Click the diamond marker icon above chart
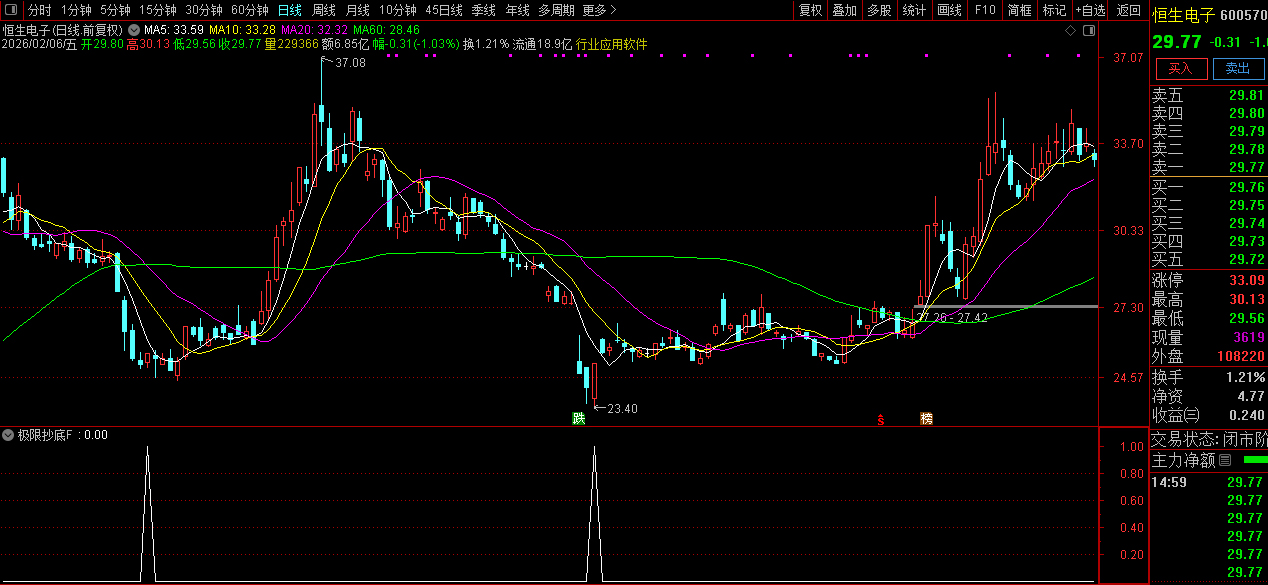 pyautogui.click(x=1070, y=30)
